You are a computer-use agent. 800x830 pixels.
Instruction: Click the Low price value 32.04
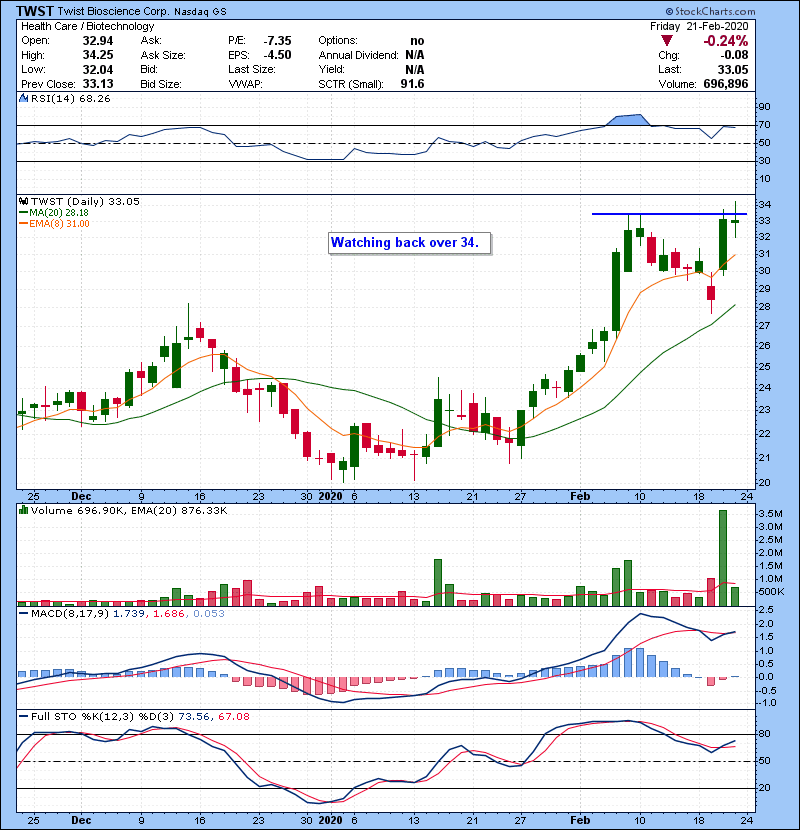tap(98, 69)
